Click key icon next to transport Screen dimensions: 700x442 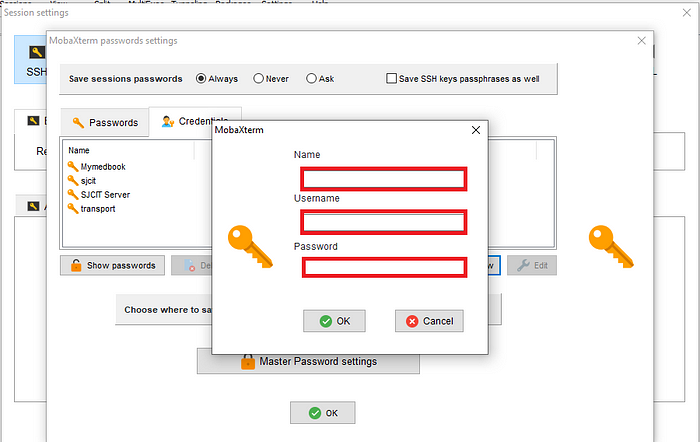click(x=73, y=208)
